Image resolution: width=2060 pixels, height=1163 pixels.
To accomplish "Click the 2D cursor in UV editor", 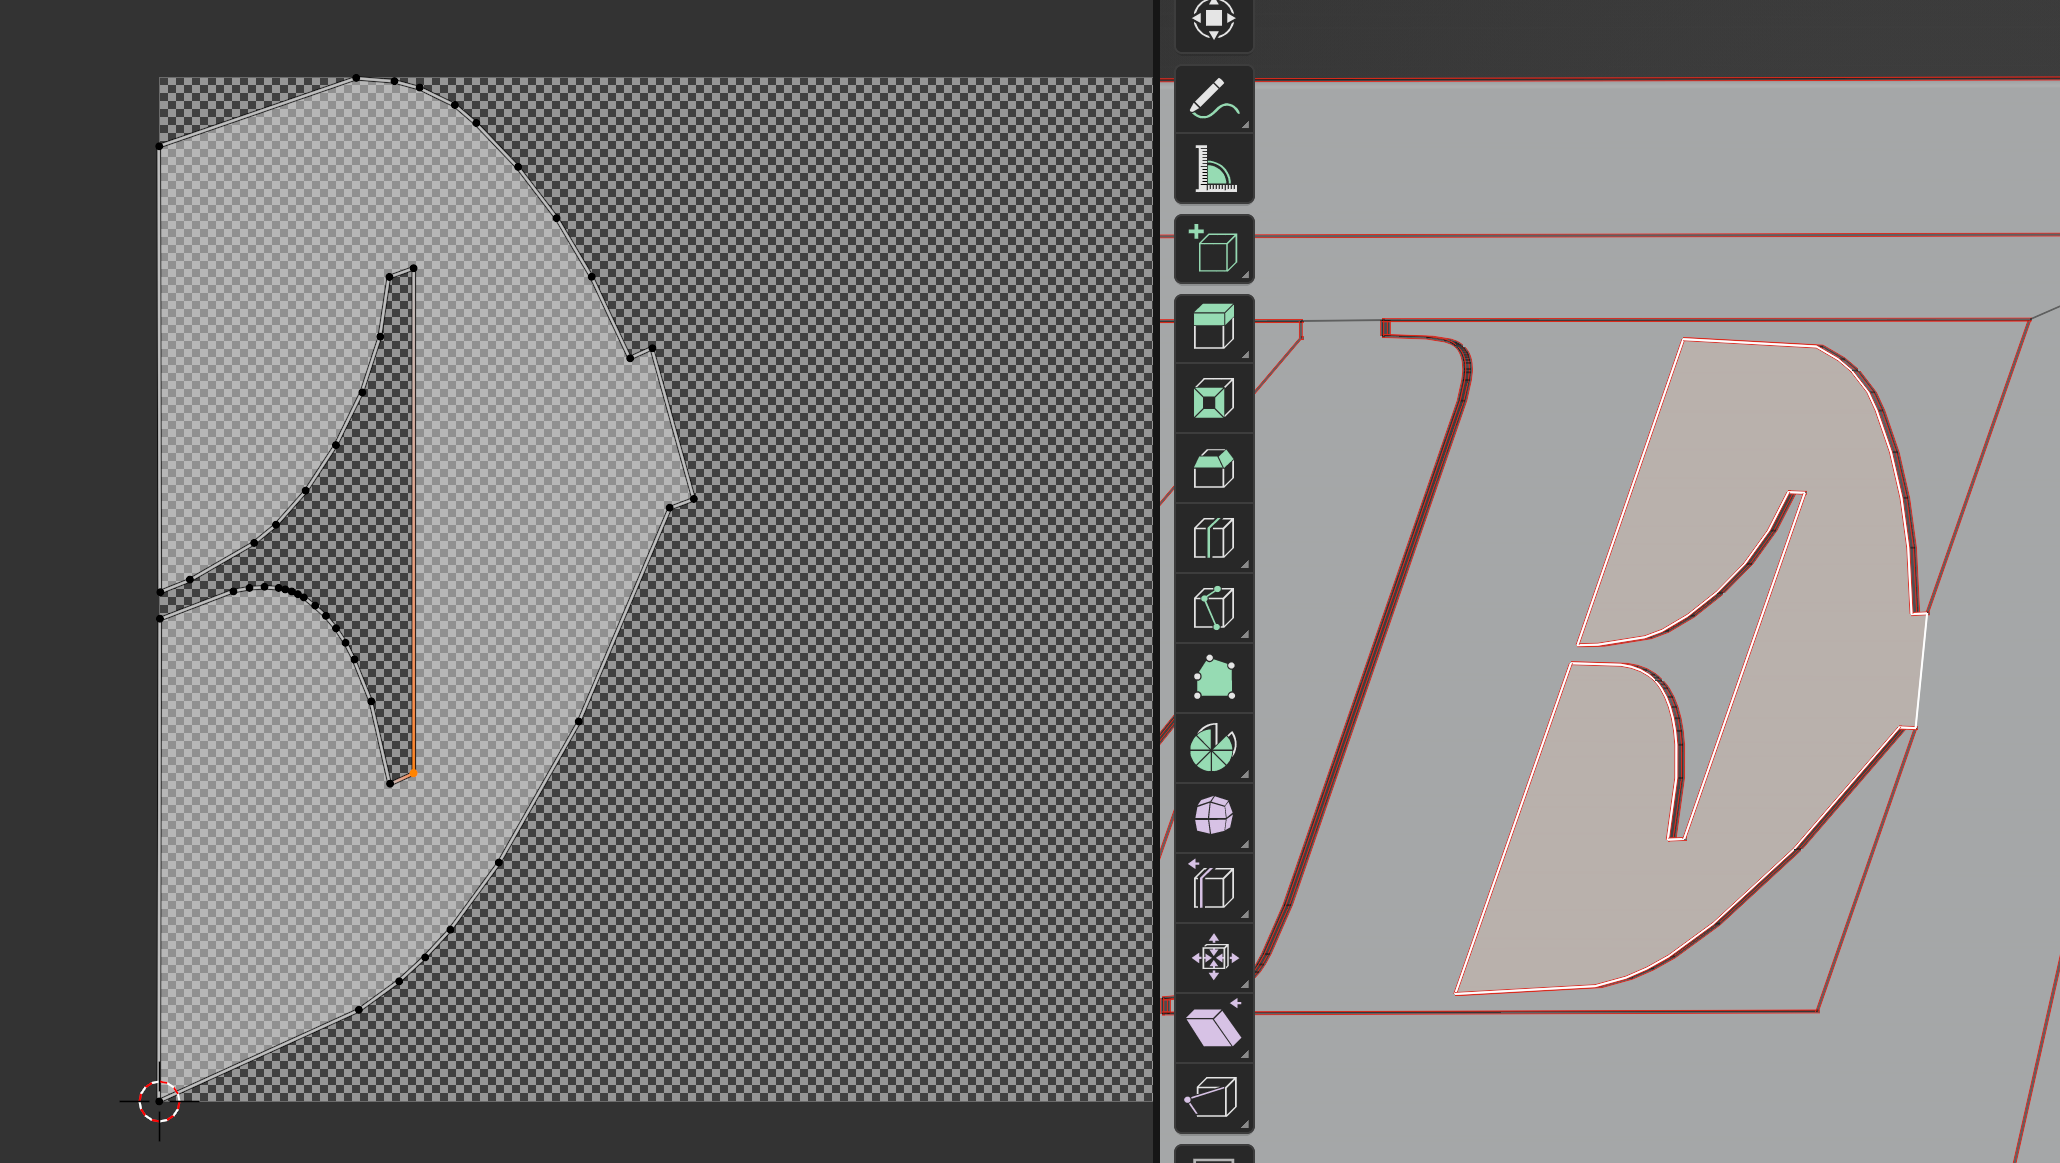I will pyautogui.click(x=159, y=1101).
